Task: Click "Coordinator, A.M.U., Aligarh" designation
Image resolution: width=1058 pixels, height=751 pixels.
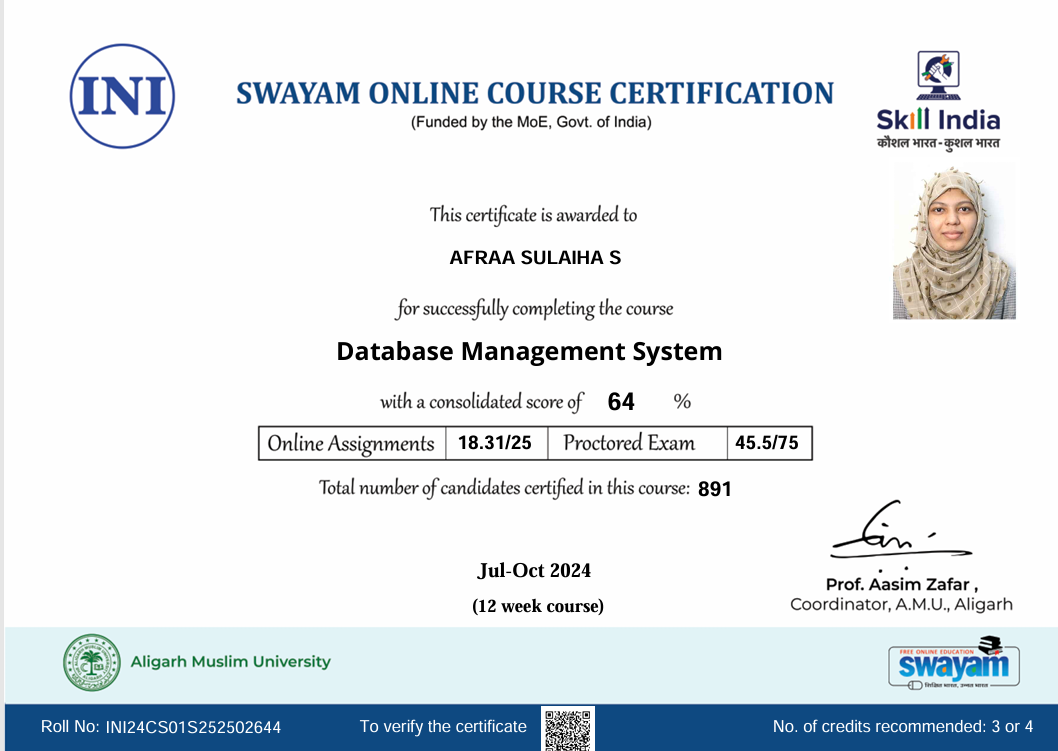Action: [x=901, y=605]
